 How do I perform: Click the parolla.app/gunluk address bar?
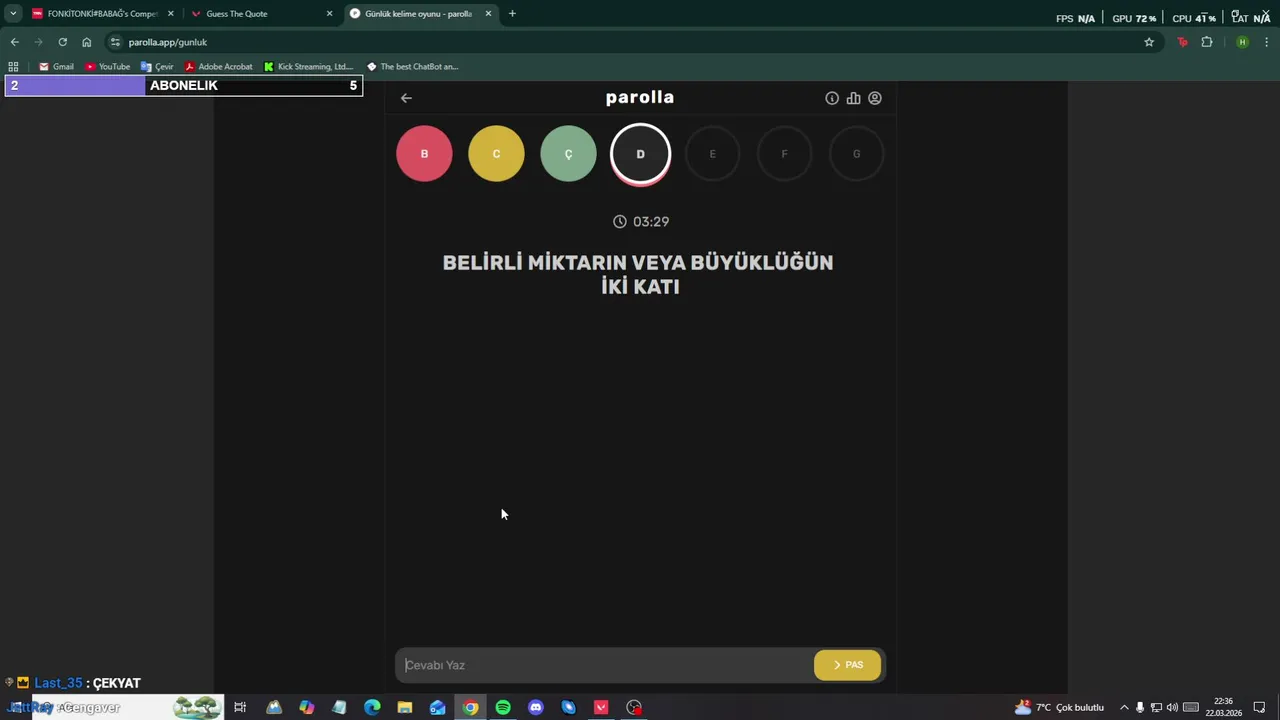(x=632, y=42)
